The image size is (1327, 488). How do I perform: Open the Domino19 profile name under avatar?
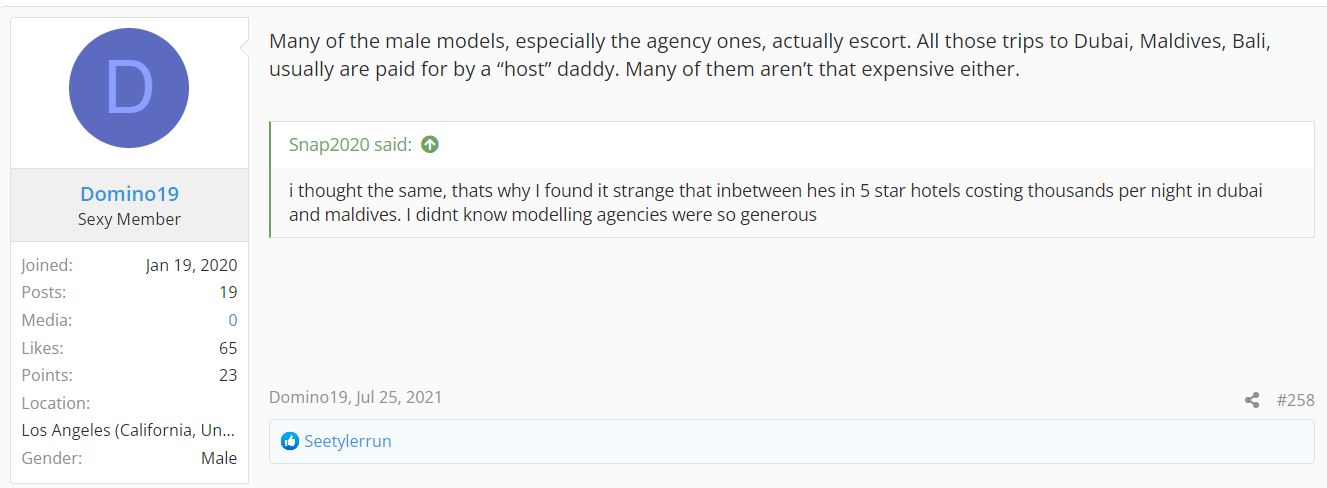click(x=129, y=194)
